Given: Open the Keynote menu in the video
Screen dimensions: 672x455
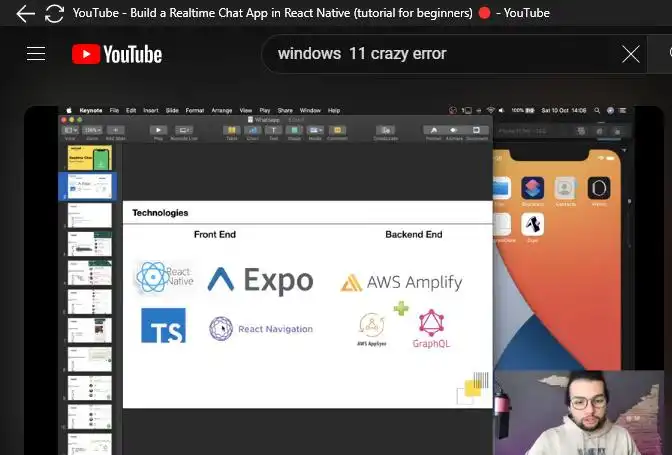Looking at the screenshot, I should pos(91,111).
